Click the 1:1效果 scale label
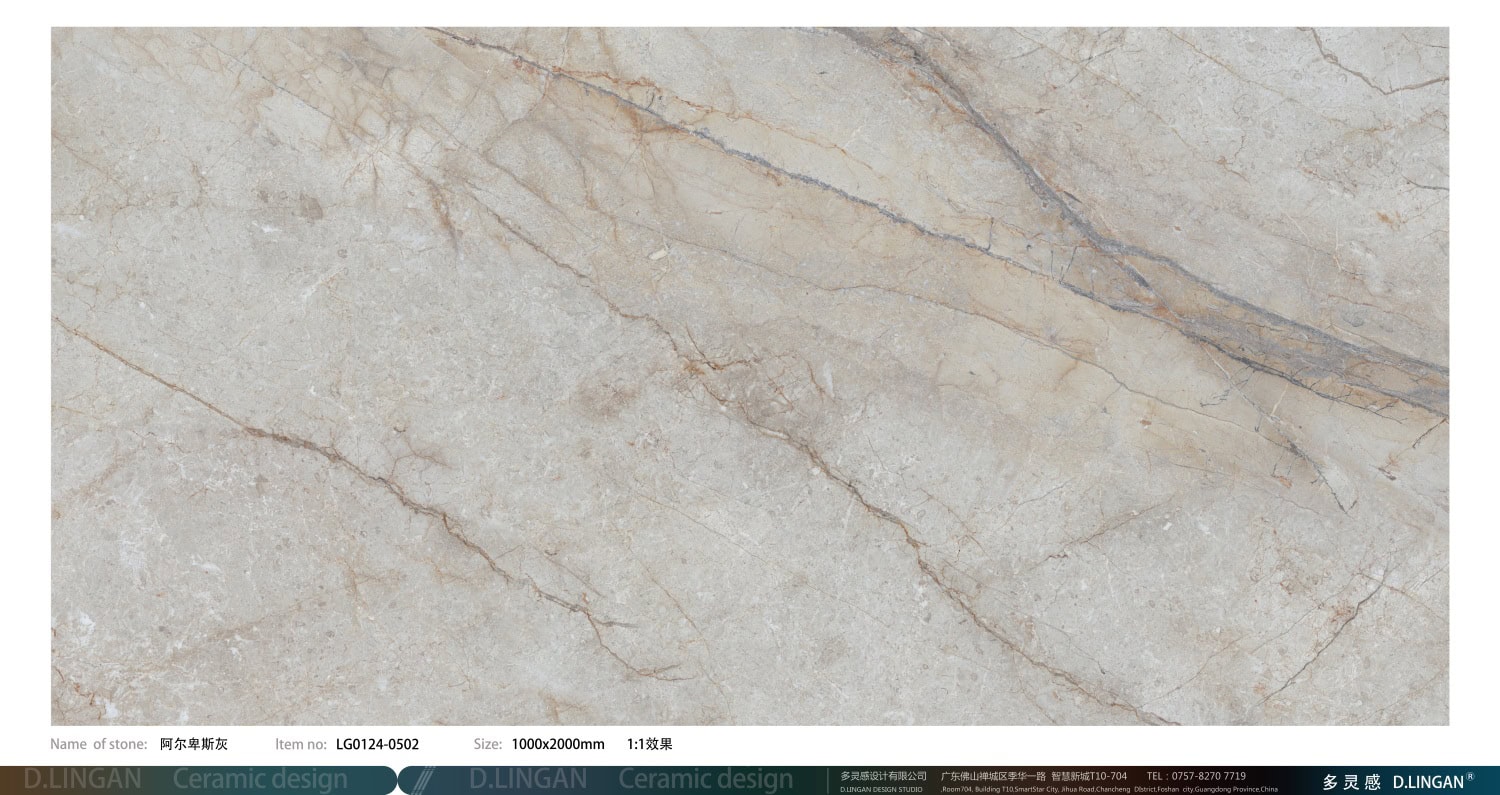This screenshot has width=1500, height=795. click(649, 744)
